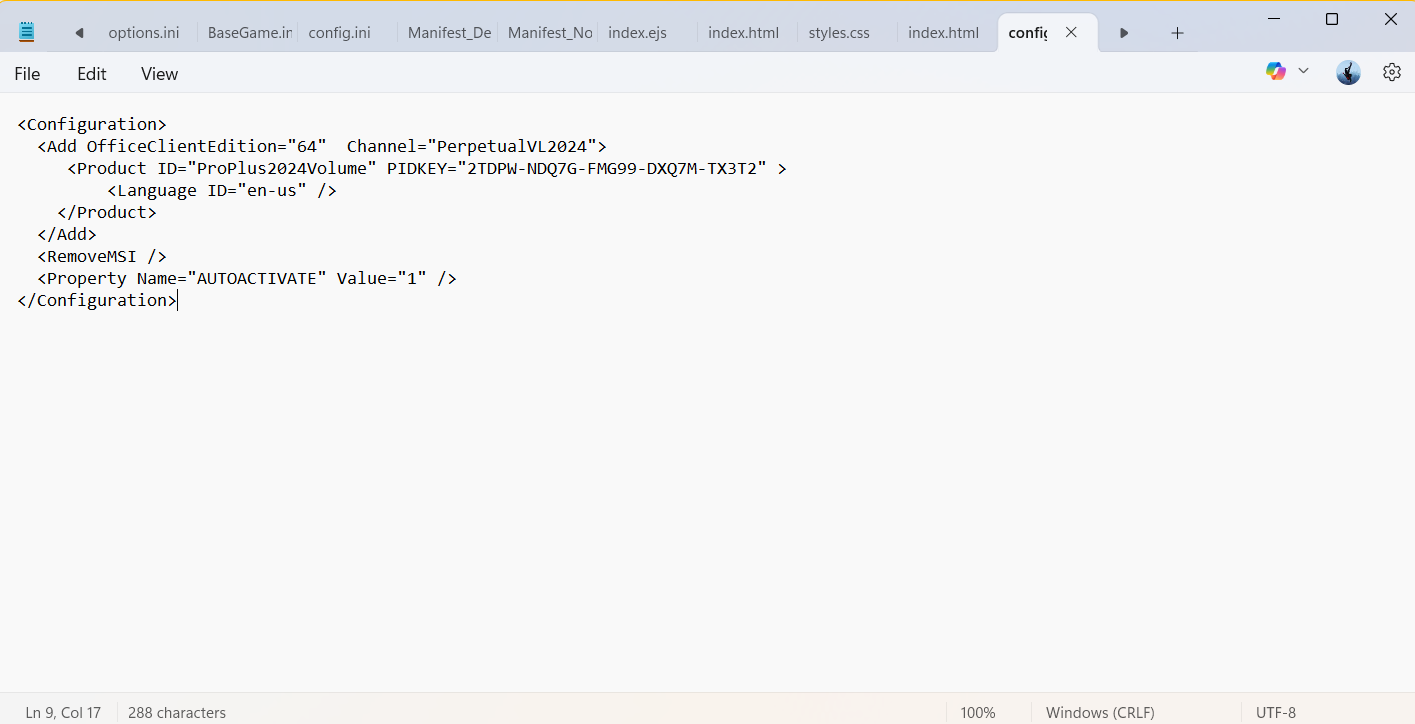Click the </Add> closing tag
Image resolution: width=1415 pixels, height=724 pixels.
[67, 235]
